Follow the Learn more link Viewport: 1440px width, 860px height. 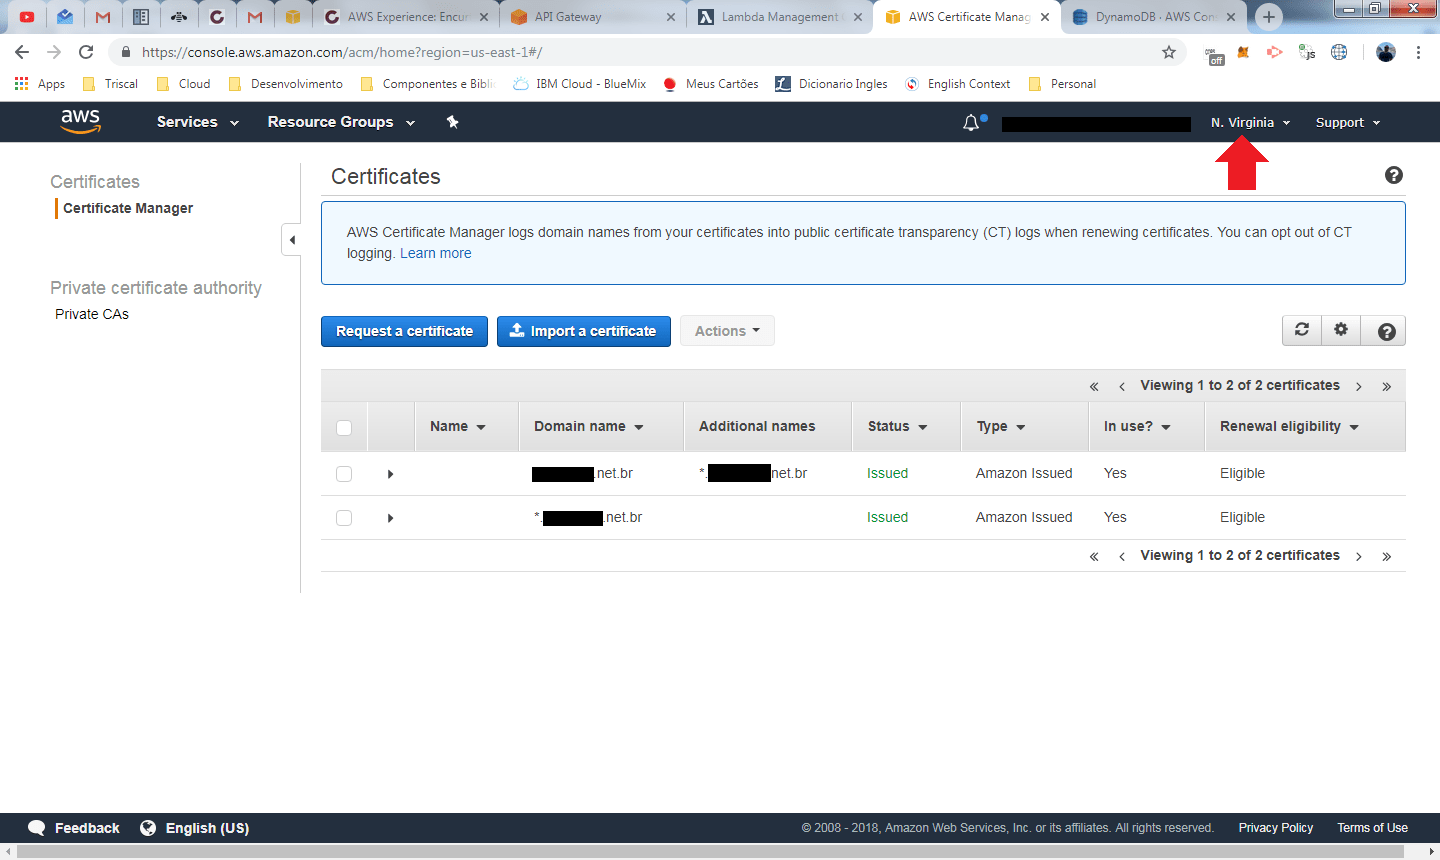coord(435,253)
